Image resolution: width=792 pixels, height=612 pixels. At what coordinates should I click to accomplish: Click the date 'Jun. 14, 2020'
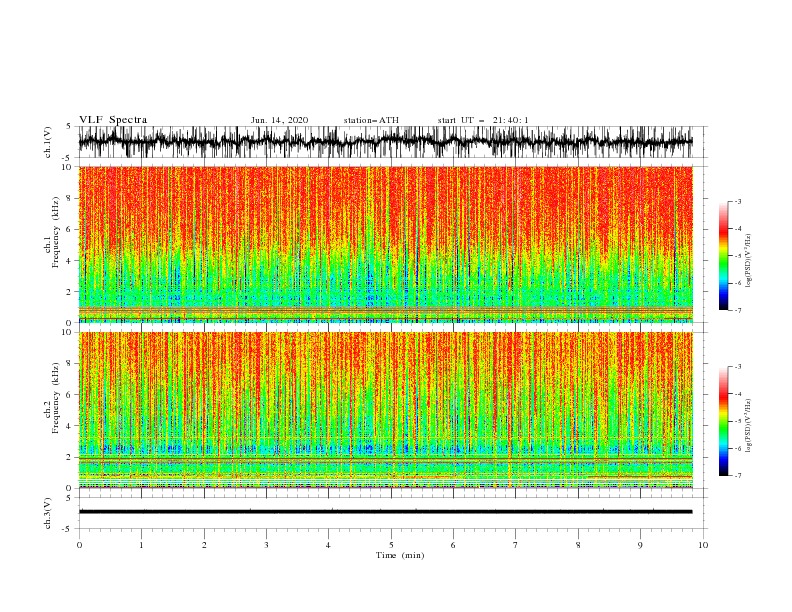(279, 120)
